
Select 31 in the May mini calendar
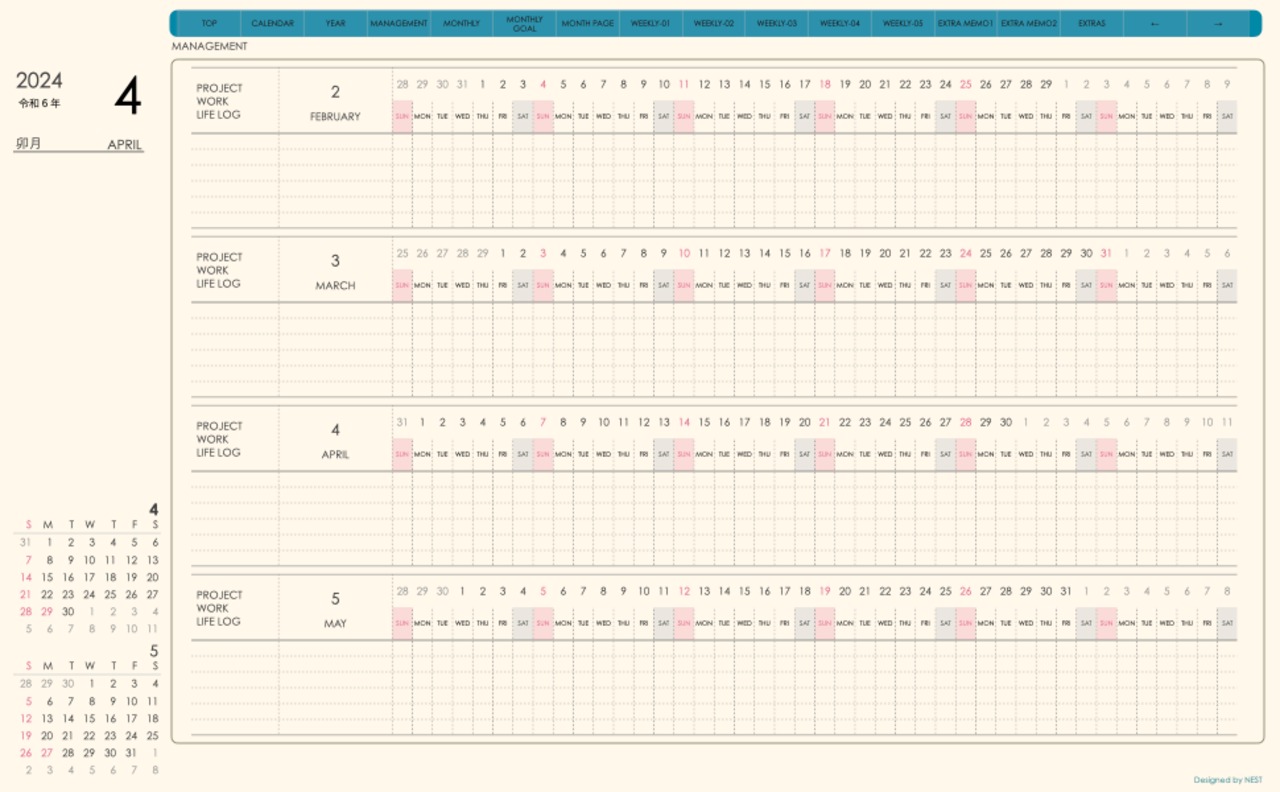click(131, 753)
